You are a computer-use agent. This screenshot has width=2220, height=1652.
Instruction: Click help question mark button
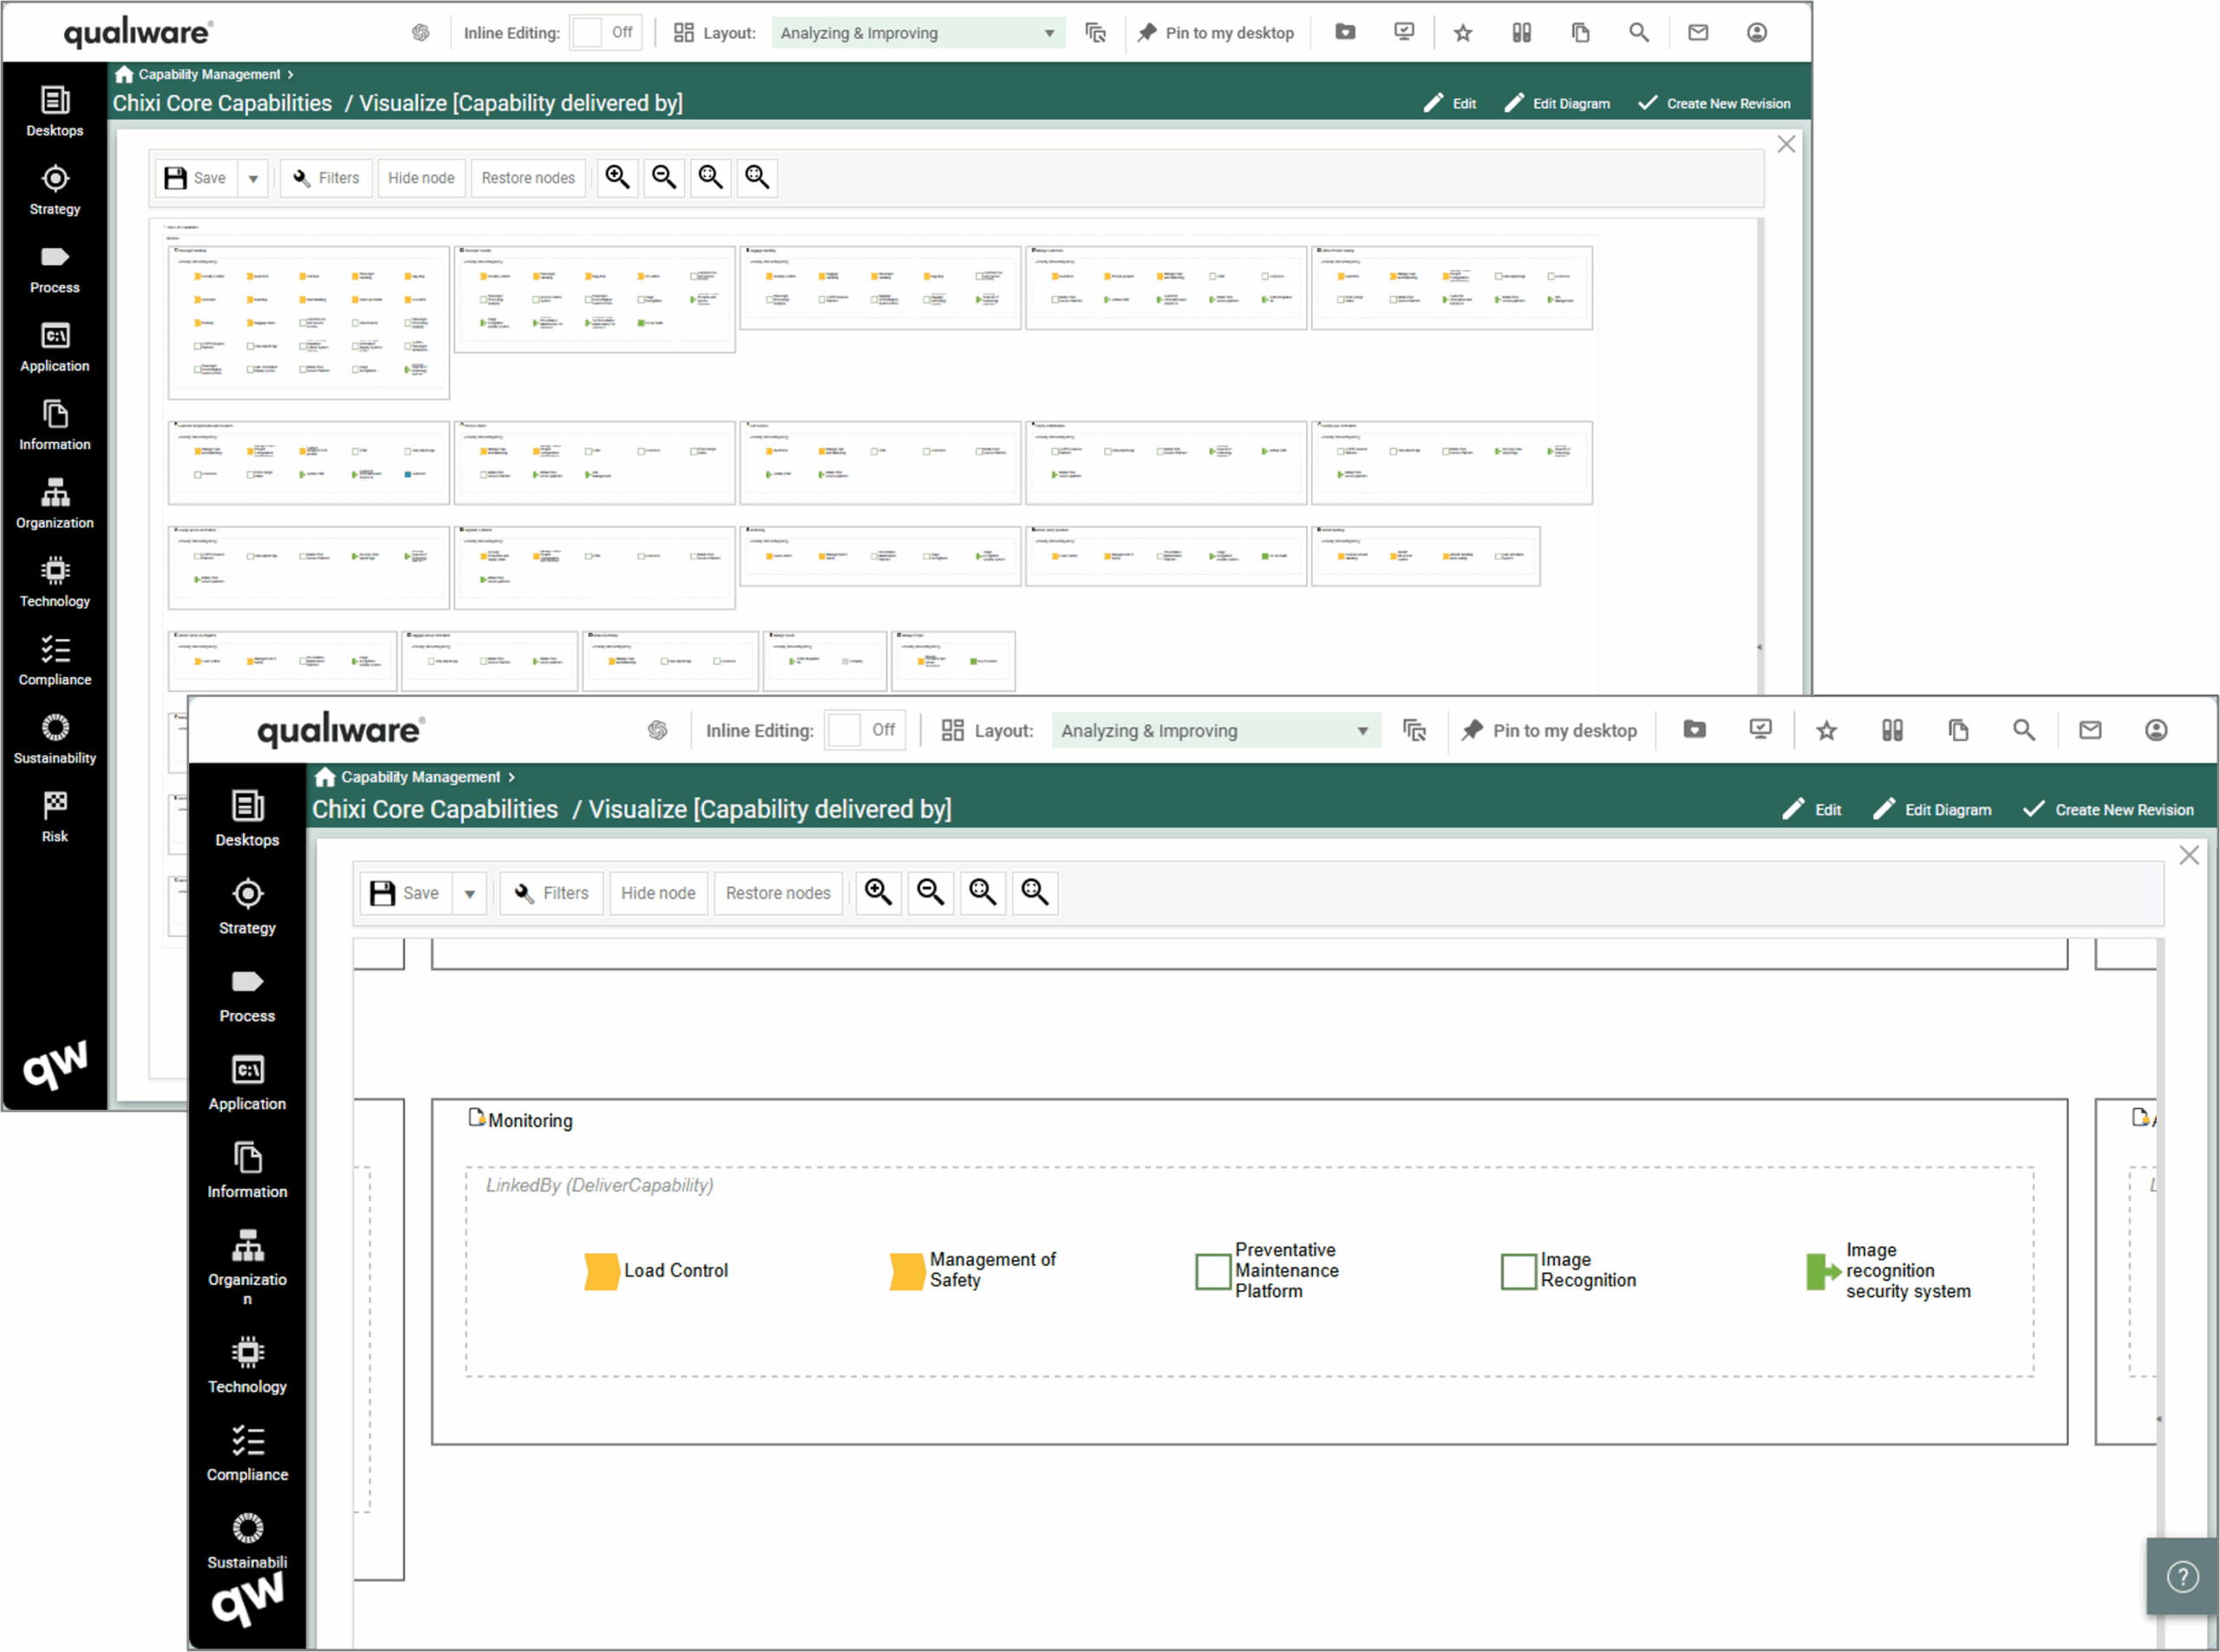[2182, 1577]
